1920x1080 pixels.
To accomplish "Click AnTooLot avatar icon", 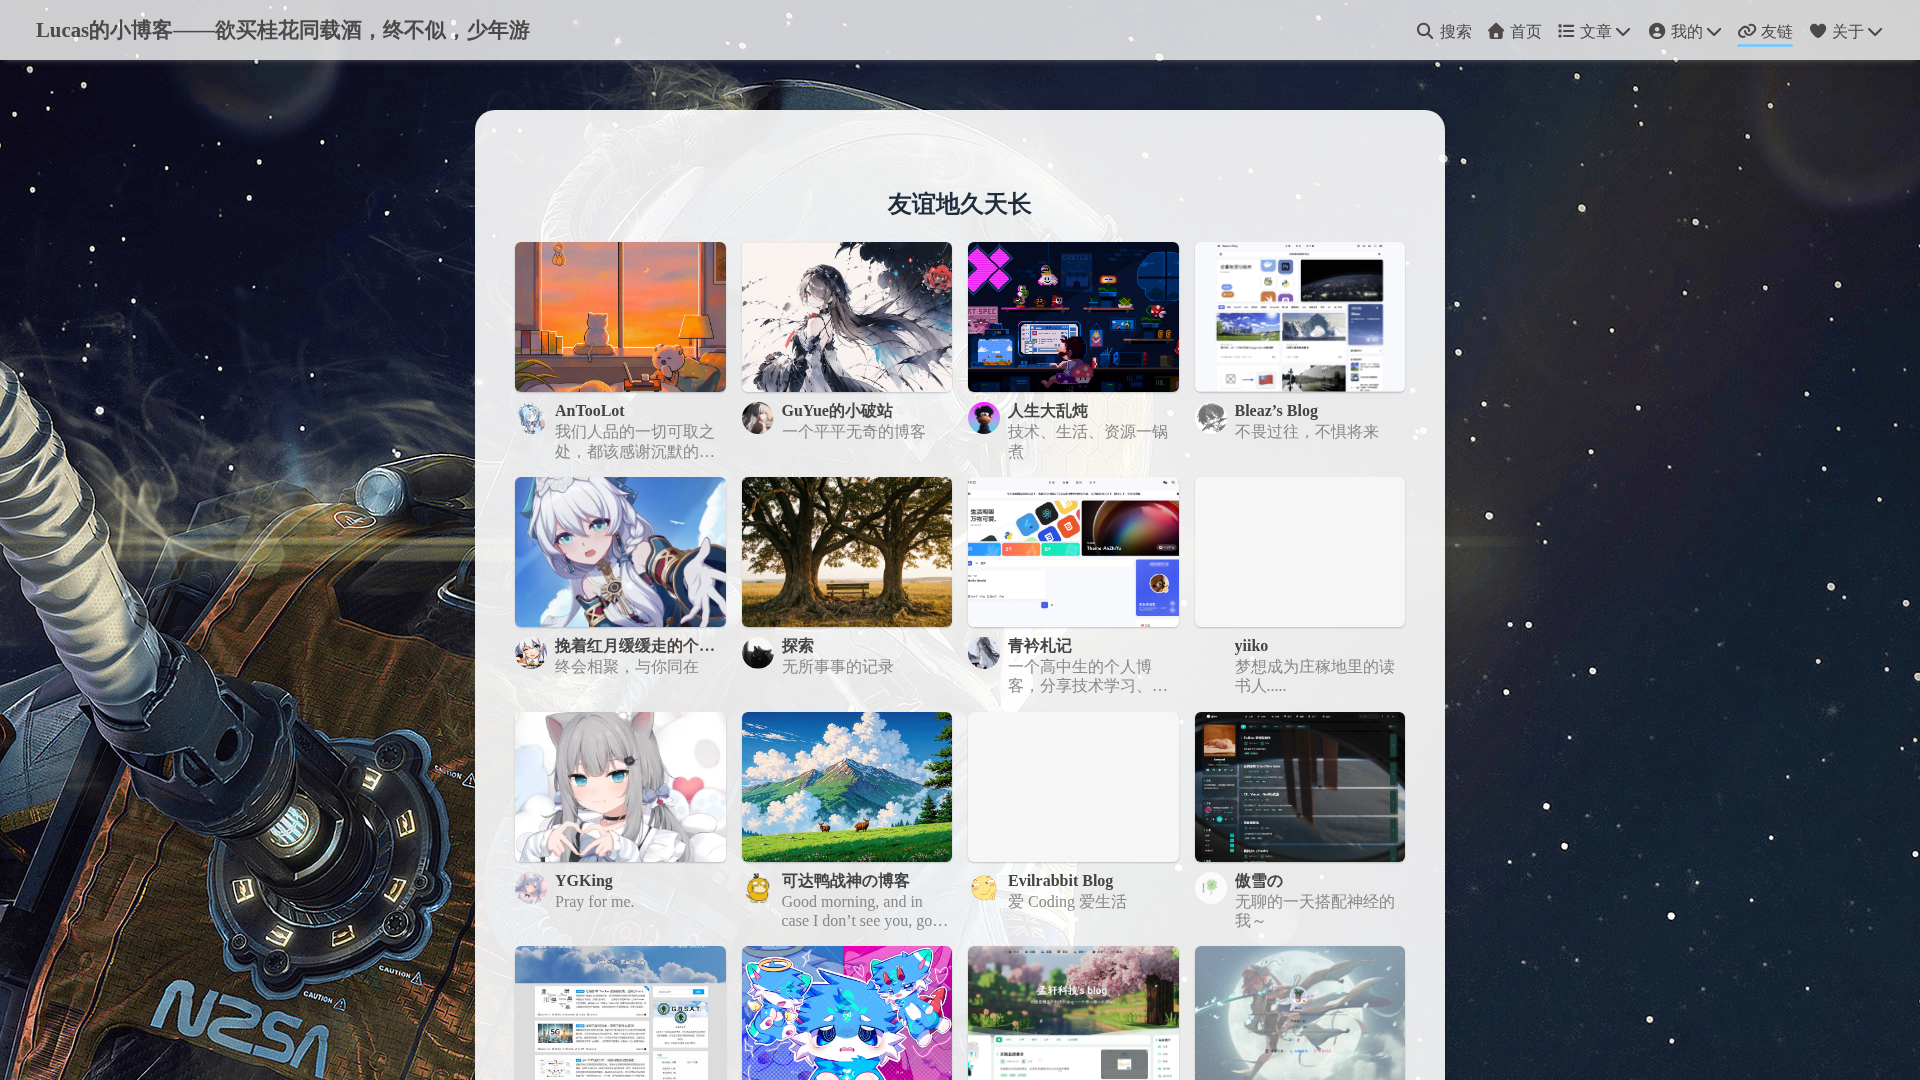I will pyautogui.click(x=531, y=418).
